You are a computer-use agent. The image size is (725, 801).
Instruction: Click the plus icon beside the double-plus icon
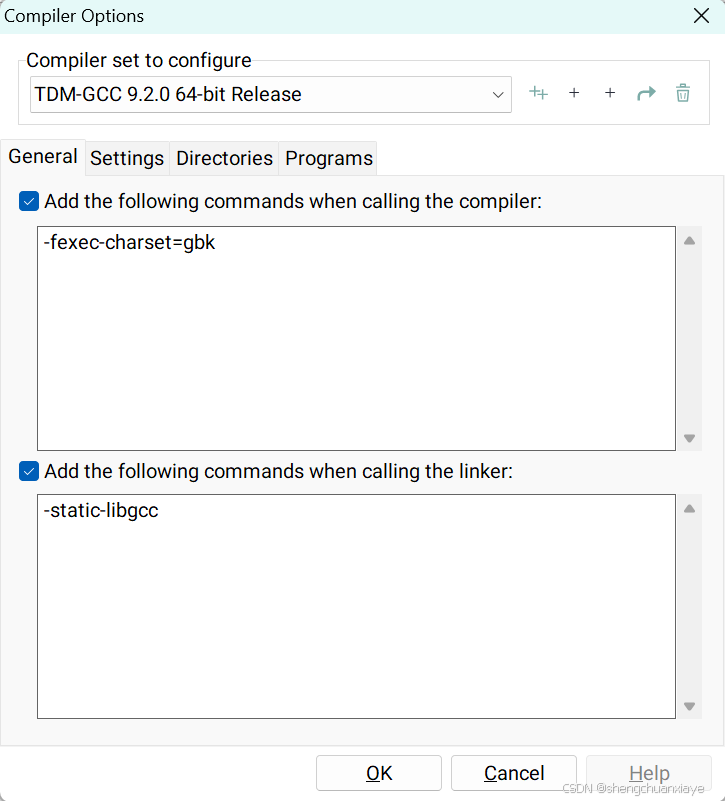coord(574,93)
